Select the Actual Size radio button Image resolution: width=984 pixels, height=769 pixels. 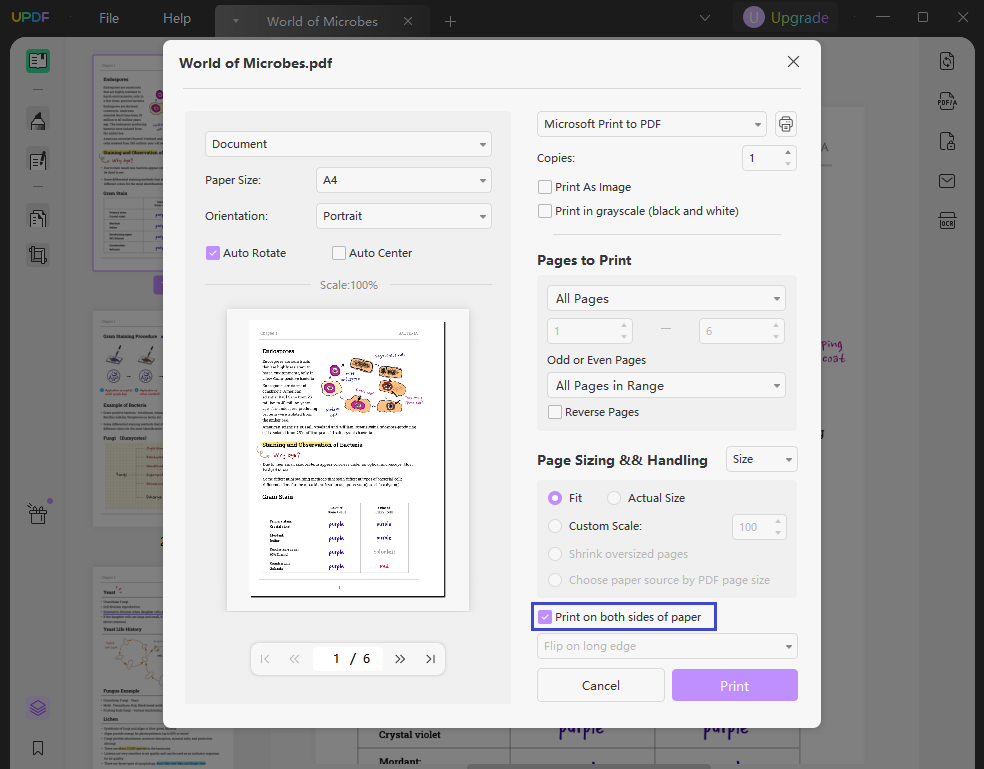[x=614, y=498]
